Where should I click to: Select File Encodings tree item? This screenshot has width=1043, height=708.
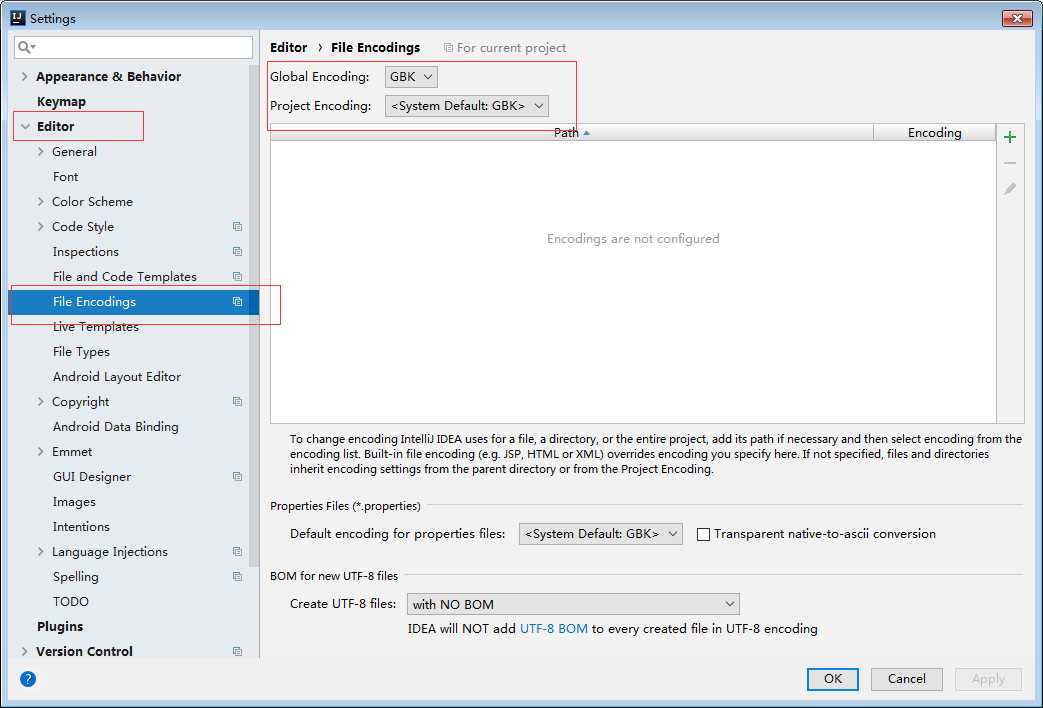pos(133,301)
